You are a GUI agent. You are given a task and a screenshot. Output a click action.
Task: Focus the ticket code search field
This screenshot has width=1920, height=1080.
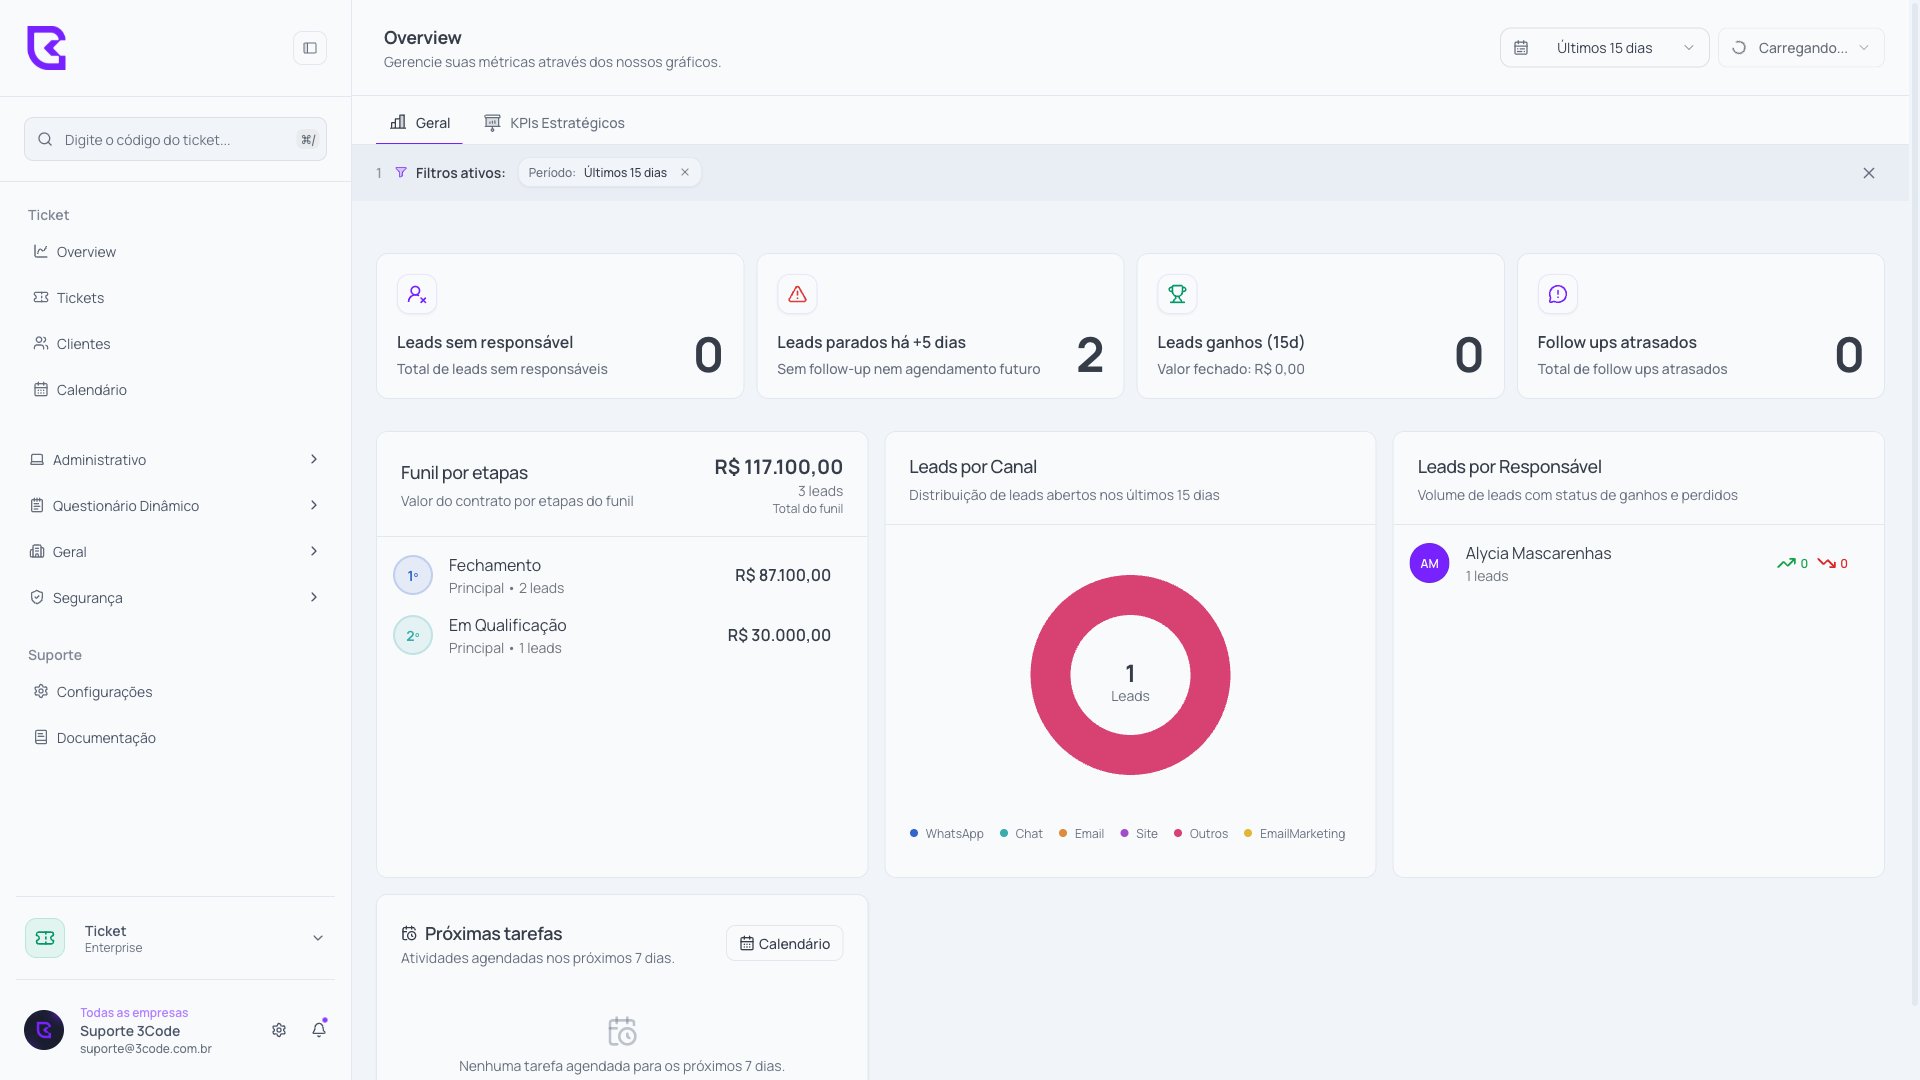(x=175, y=139)
